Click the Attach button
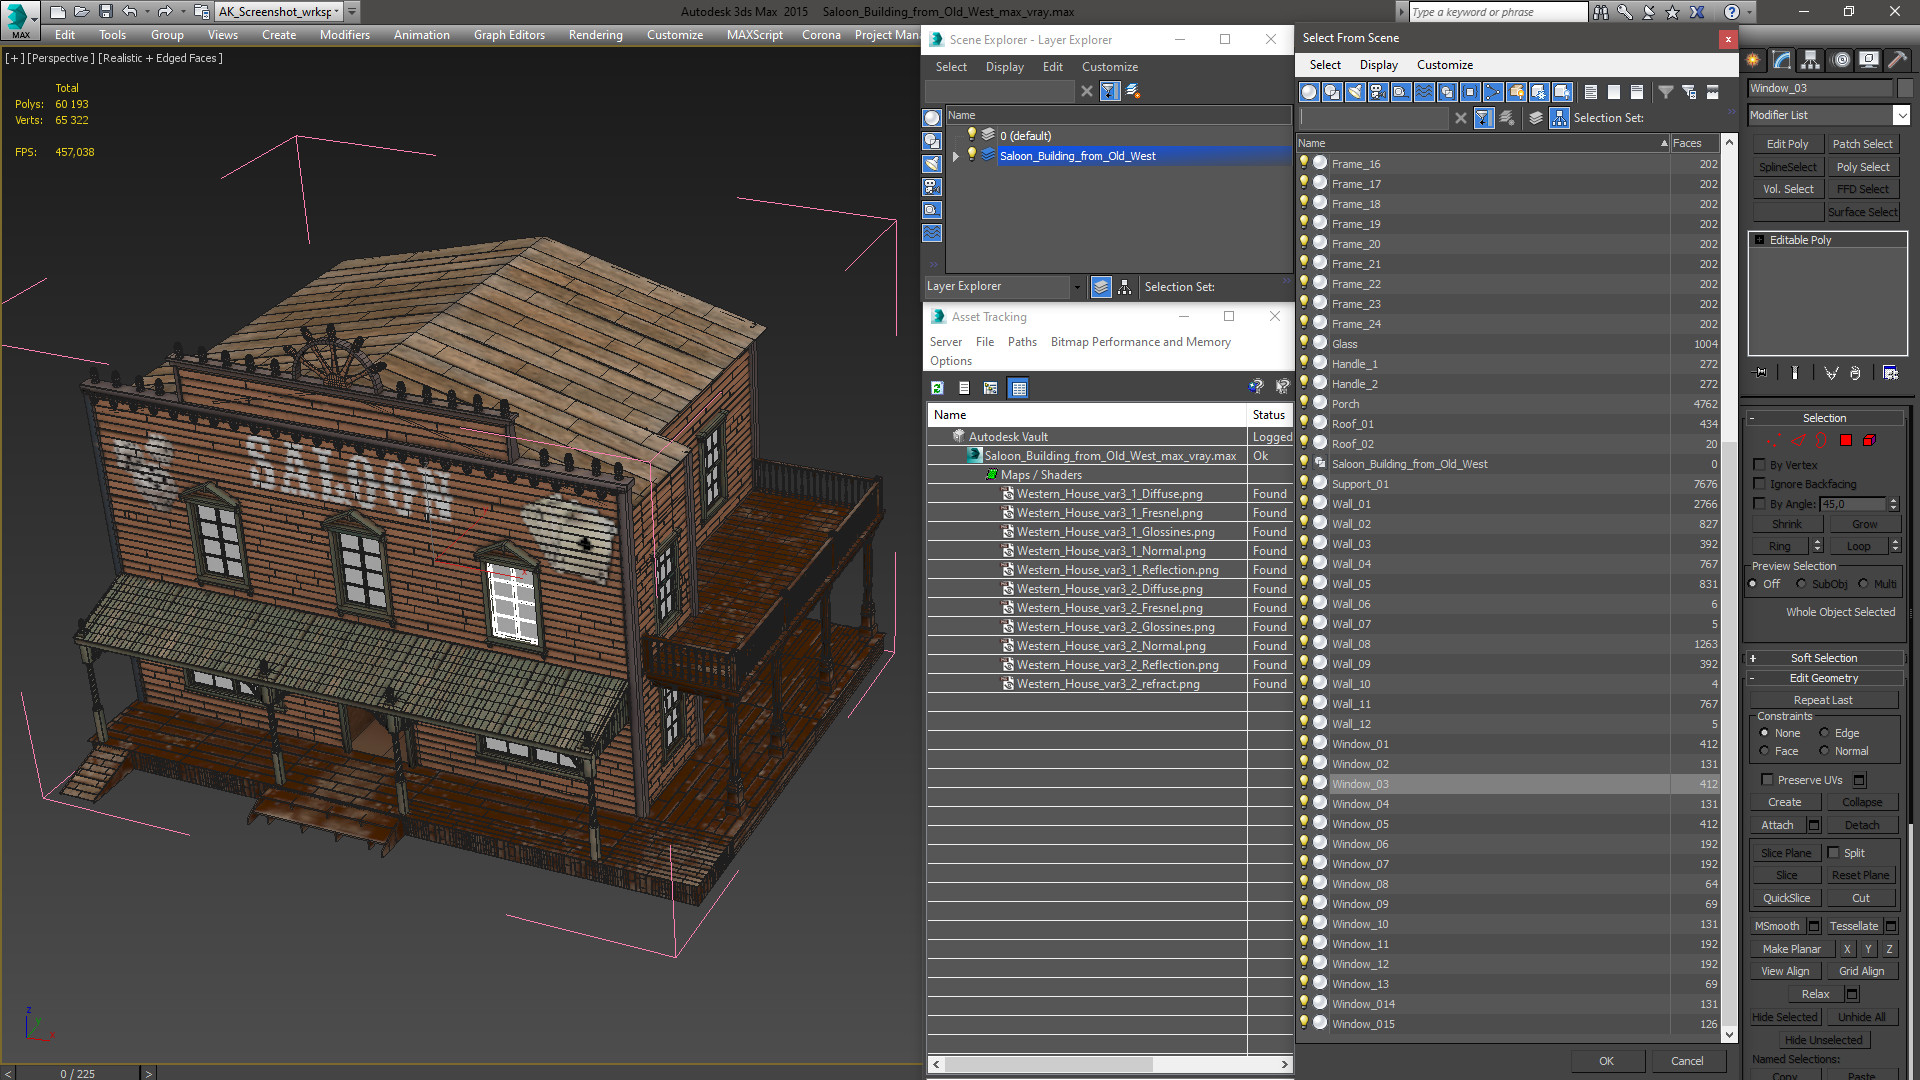Screen dimensions: 1920x1080 pos(1777,825)
